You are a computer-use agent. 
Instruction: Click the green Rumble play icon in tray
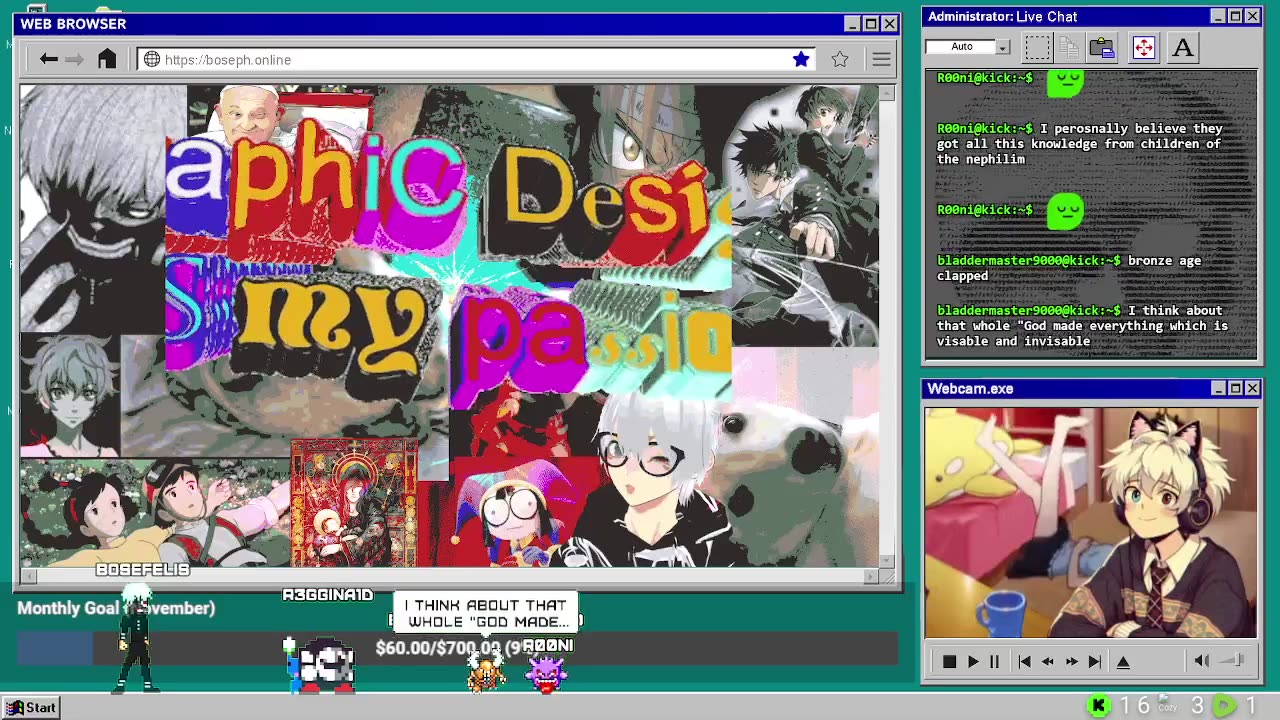tap(1224, 707)
